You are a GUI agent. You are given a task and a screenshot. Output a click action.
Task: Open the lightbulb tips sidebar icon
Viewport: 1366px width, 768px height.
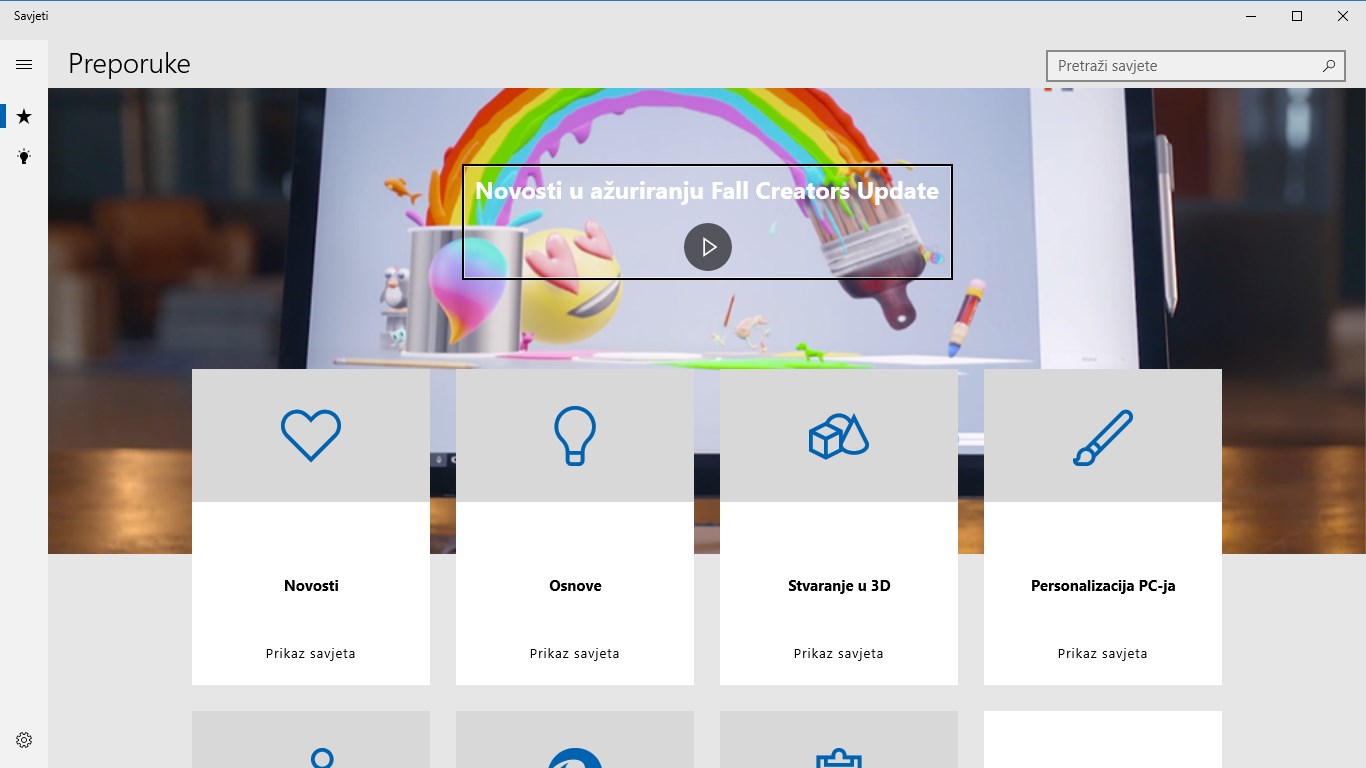[24, 156]
